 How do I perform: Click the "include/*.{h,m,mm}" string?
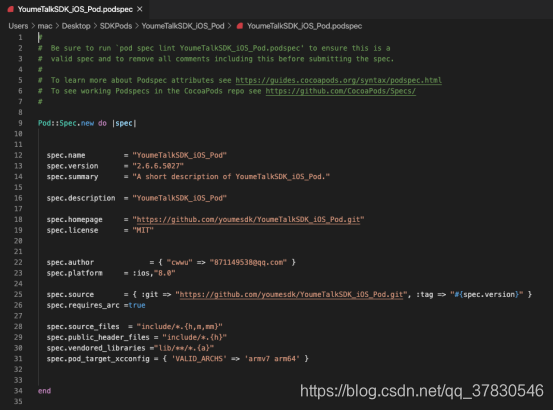point(179,327)
